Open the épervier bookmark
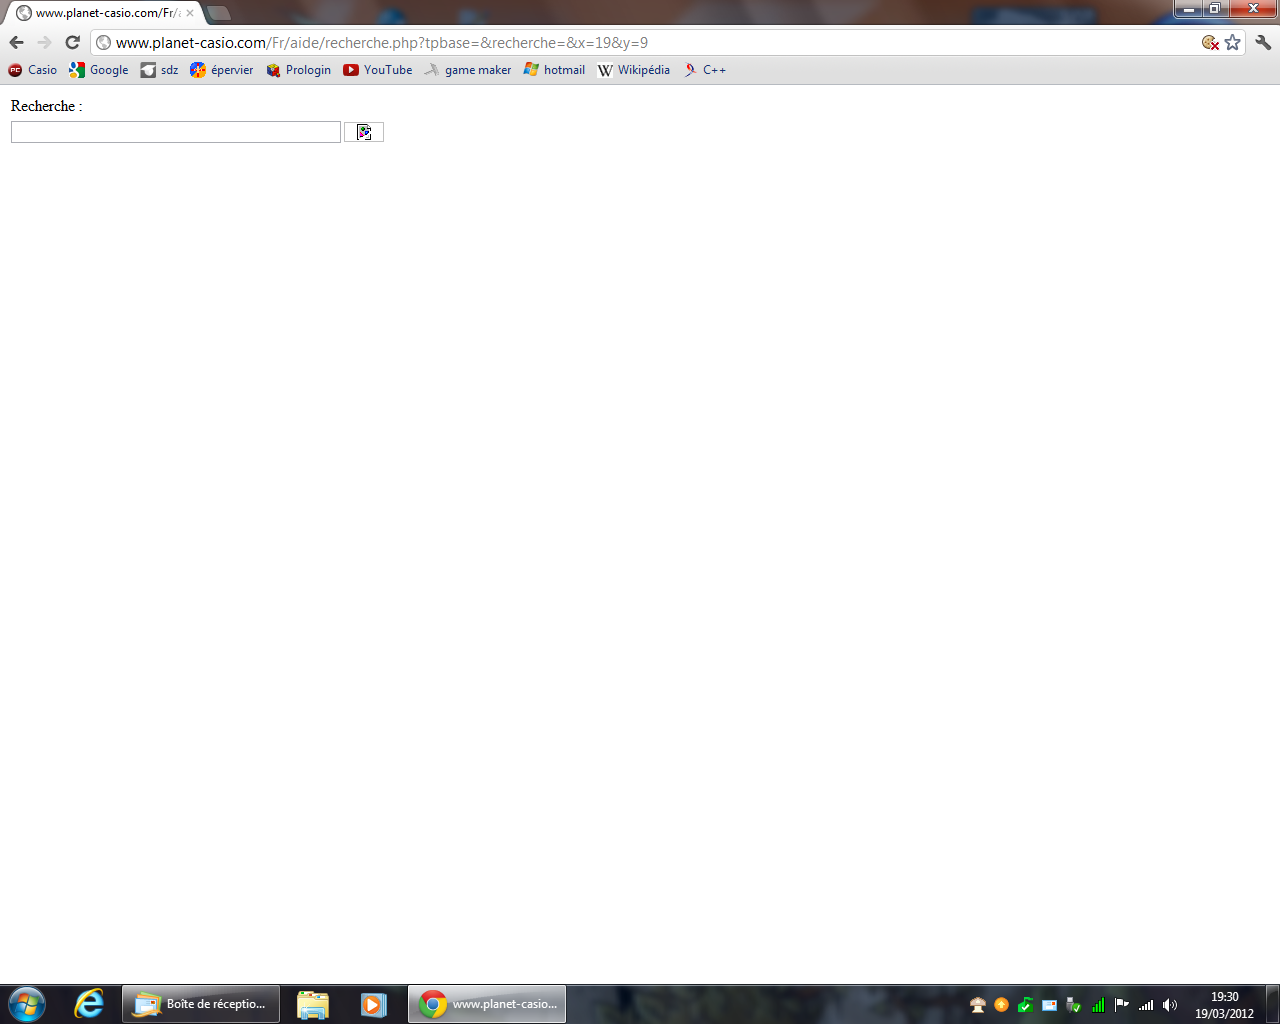This screenshot has width=1280, height=1024. (x=222, y=70)
